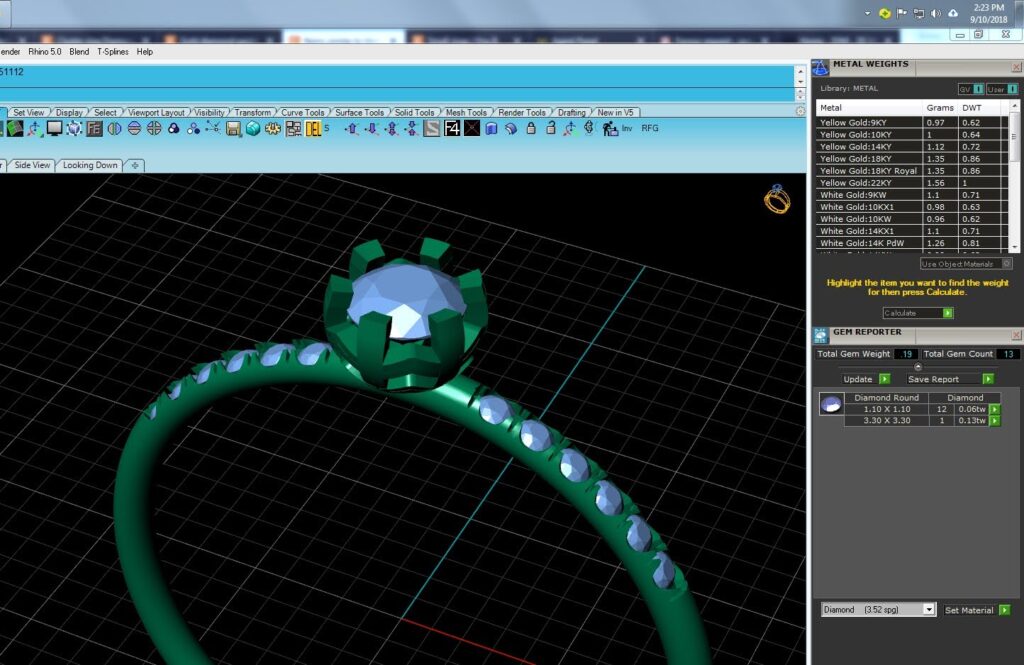Click the Calculate button
This screenshot has width=1024, height=665.
click(x=918, y=314)
